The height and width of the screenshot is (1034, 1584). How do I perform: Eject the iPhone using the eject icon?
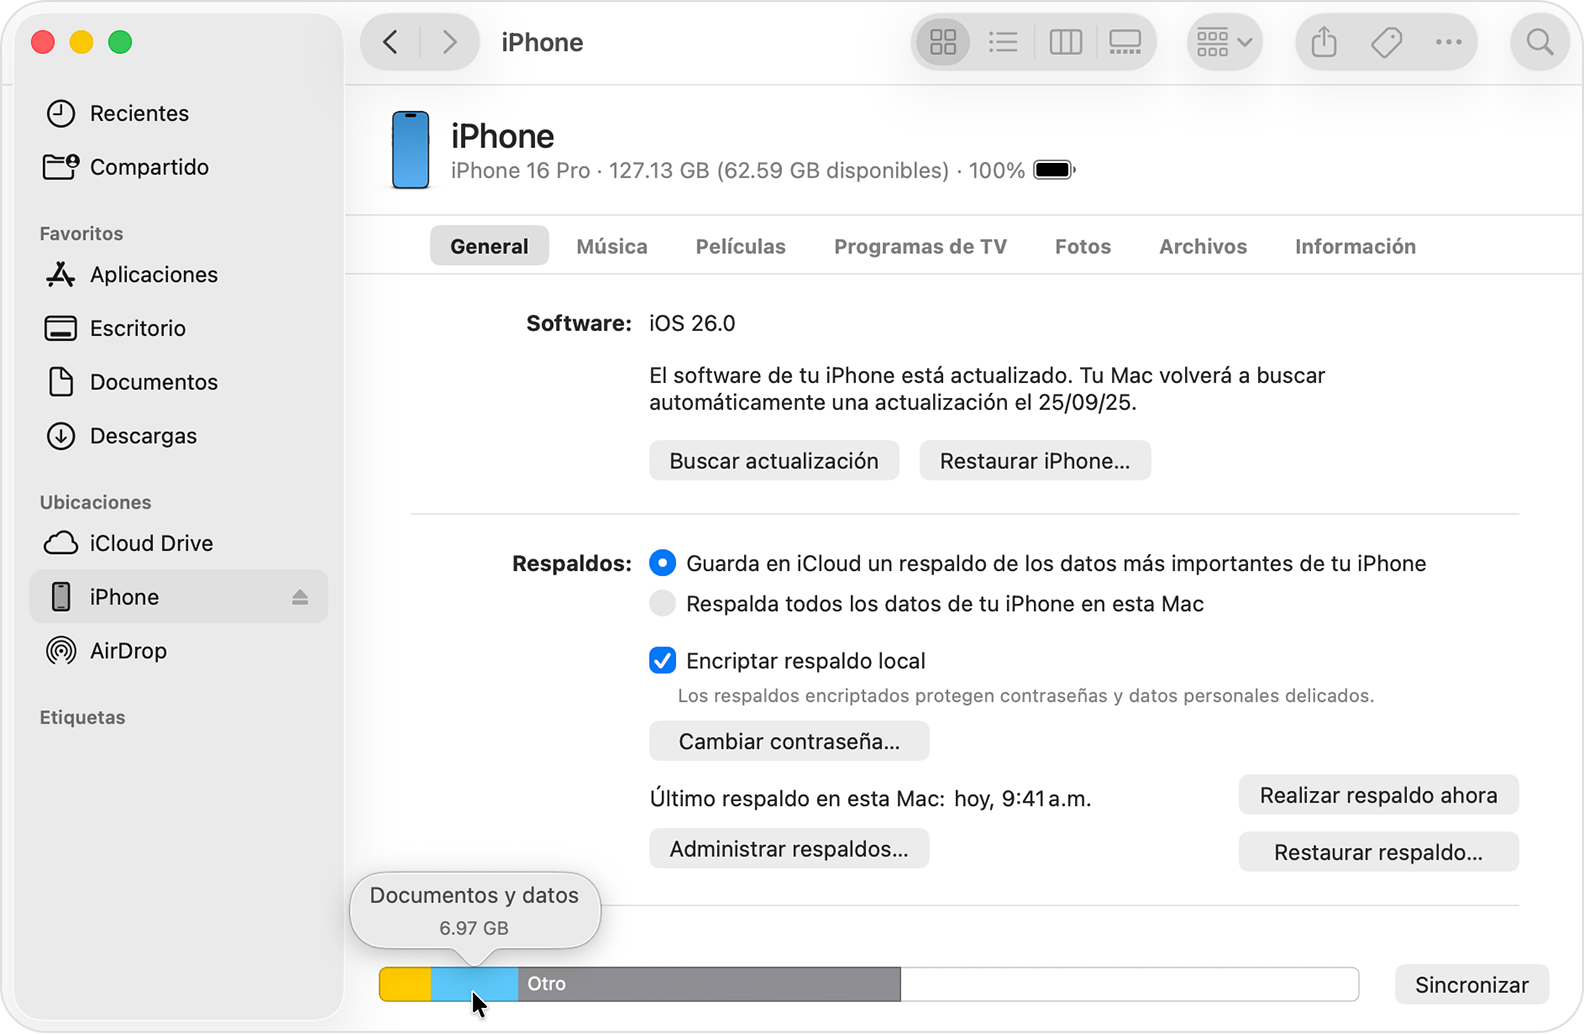click(300, 597)
